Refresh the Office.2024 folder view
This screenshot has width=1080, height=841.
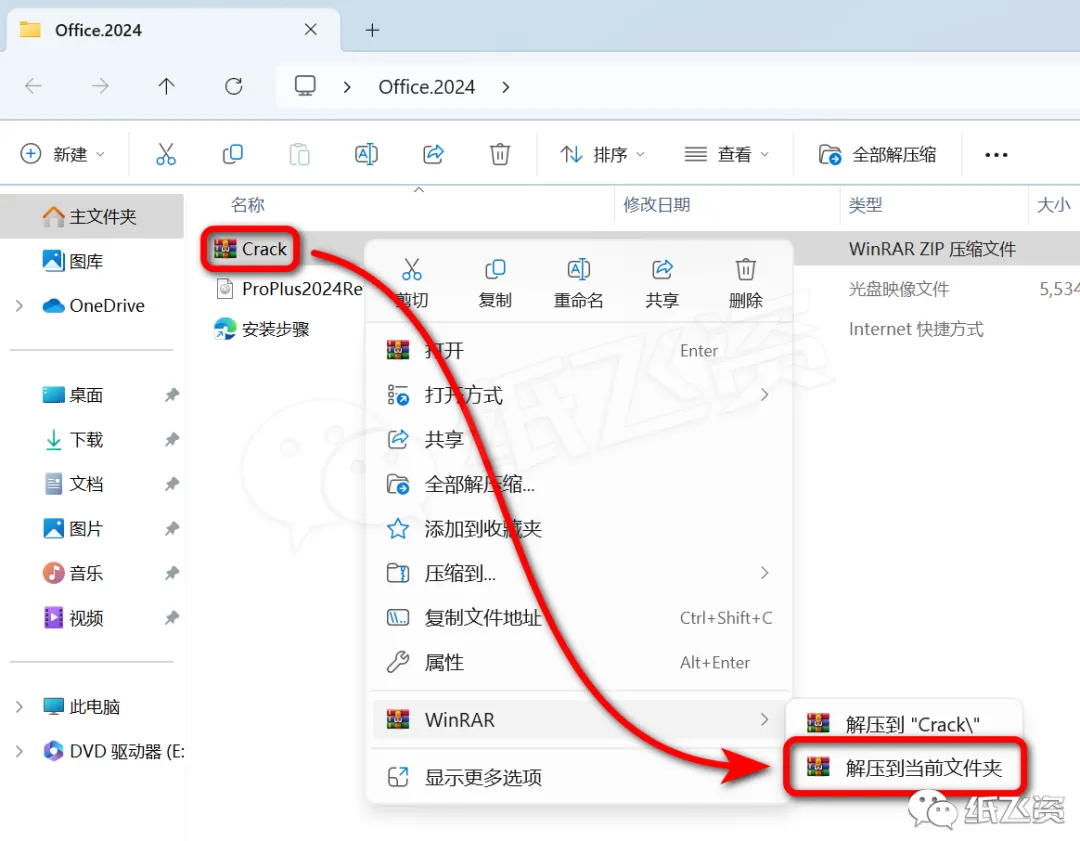pos(233,86)
